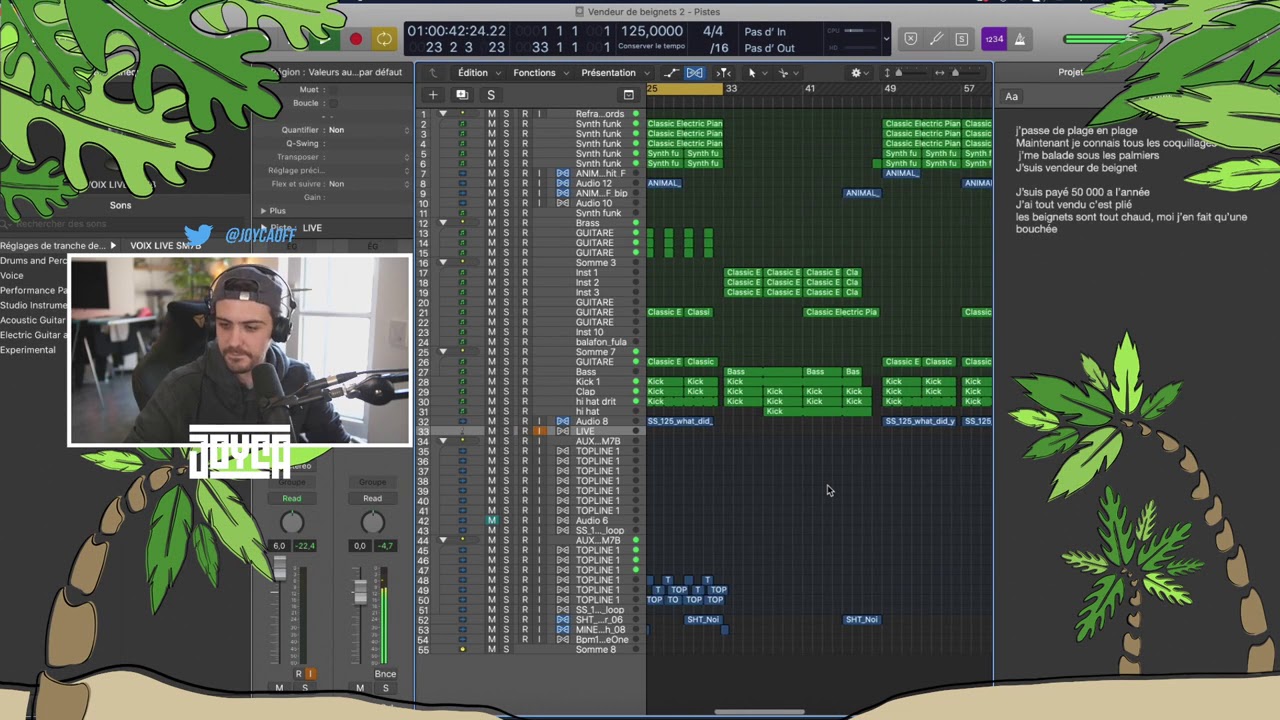Click the automation curve view icon
The width and height of the screenshot is (1280, 720).
670,73
